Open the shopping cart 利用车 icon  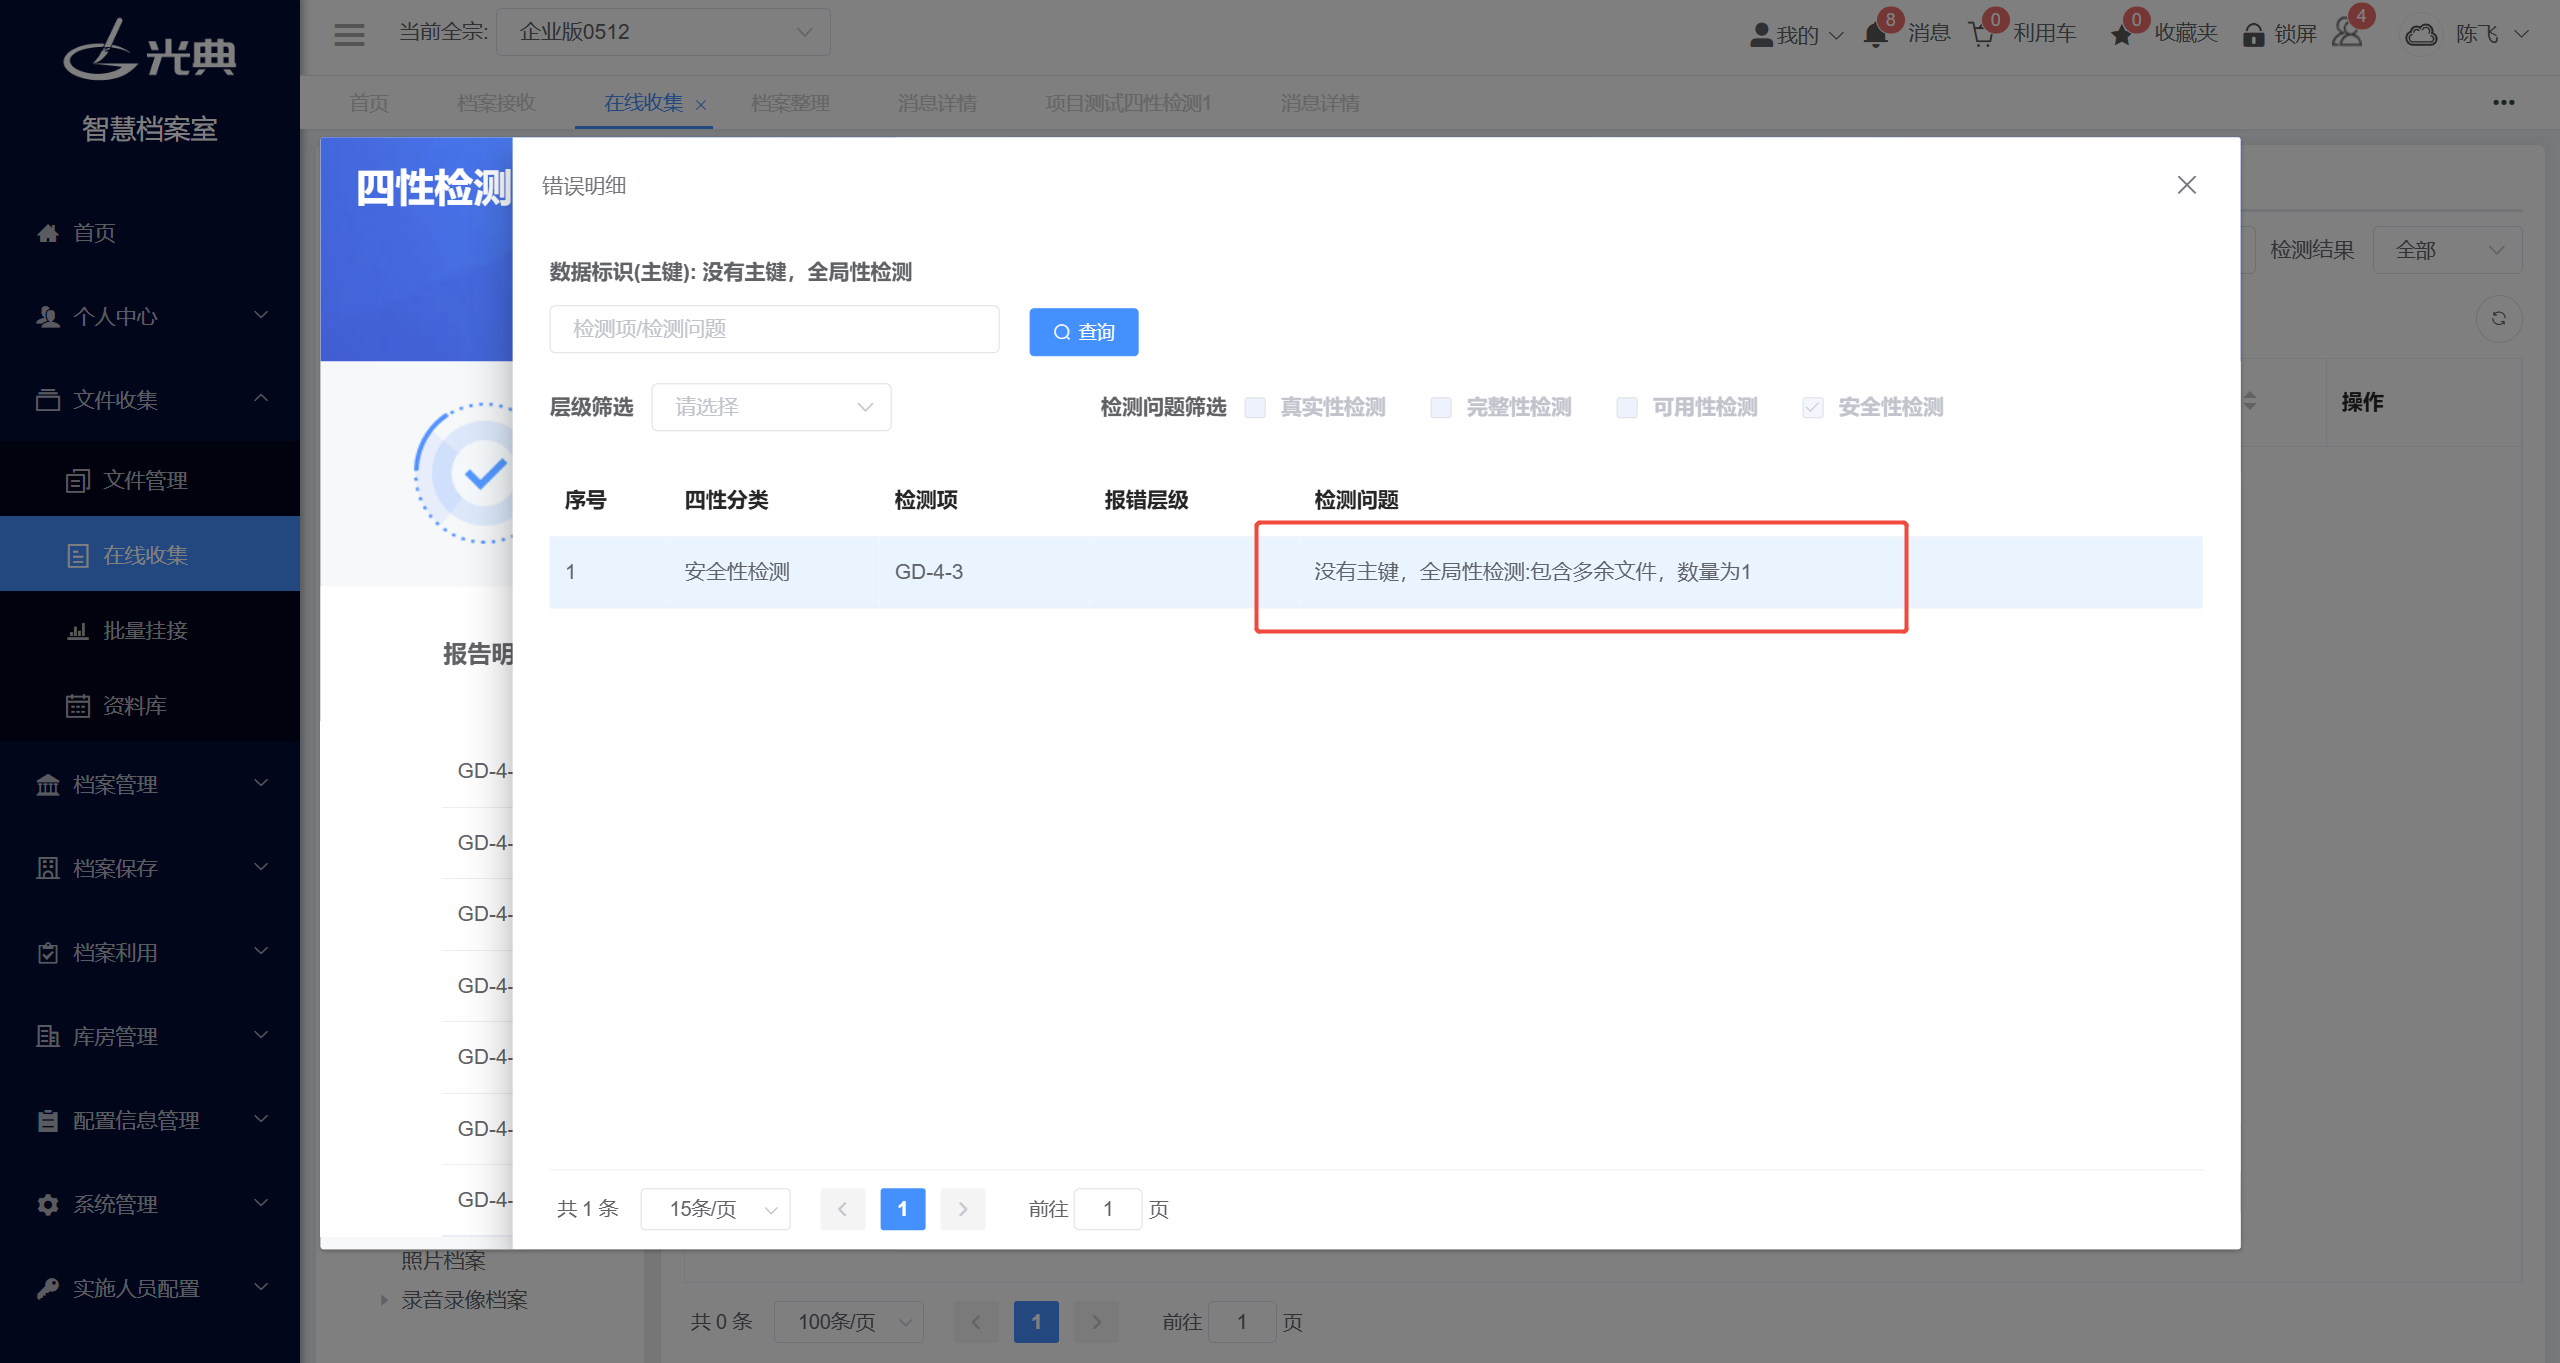pyautogui.click(x=1981, y=34)
